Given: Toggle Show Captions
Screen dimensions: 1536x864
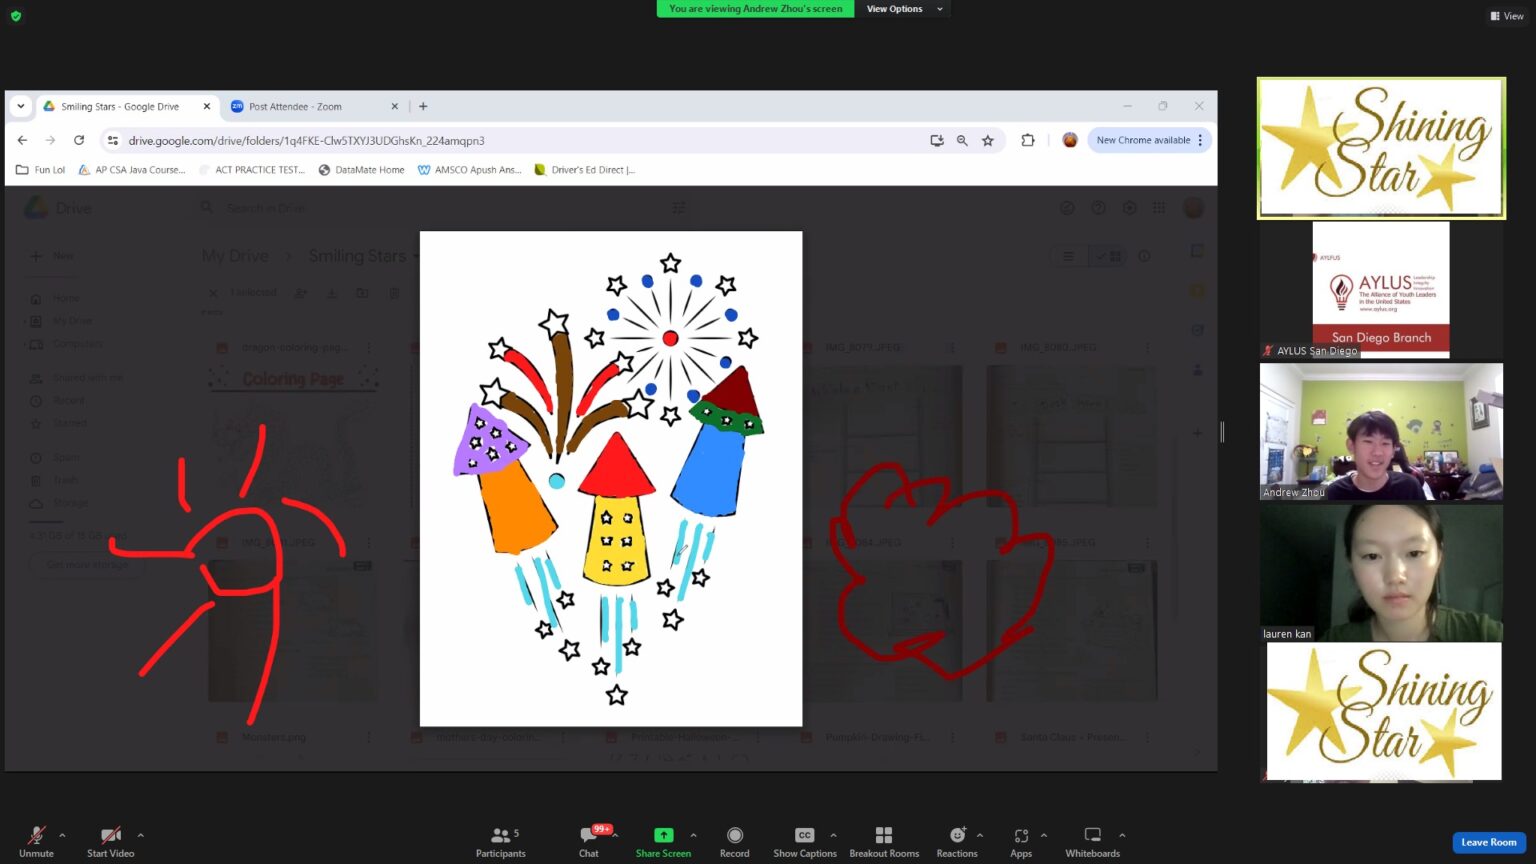Looking at the screenshot, I should tap(805, 841).
